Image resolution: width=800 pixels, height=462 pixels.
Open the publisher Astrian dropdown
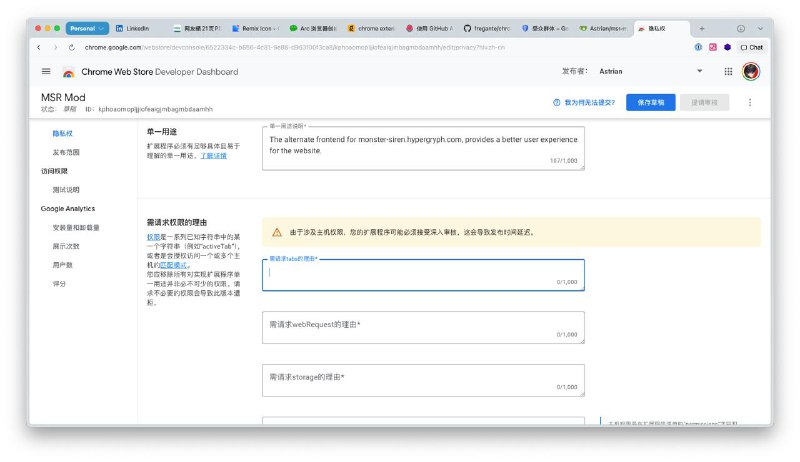click(x=651, y=71)
